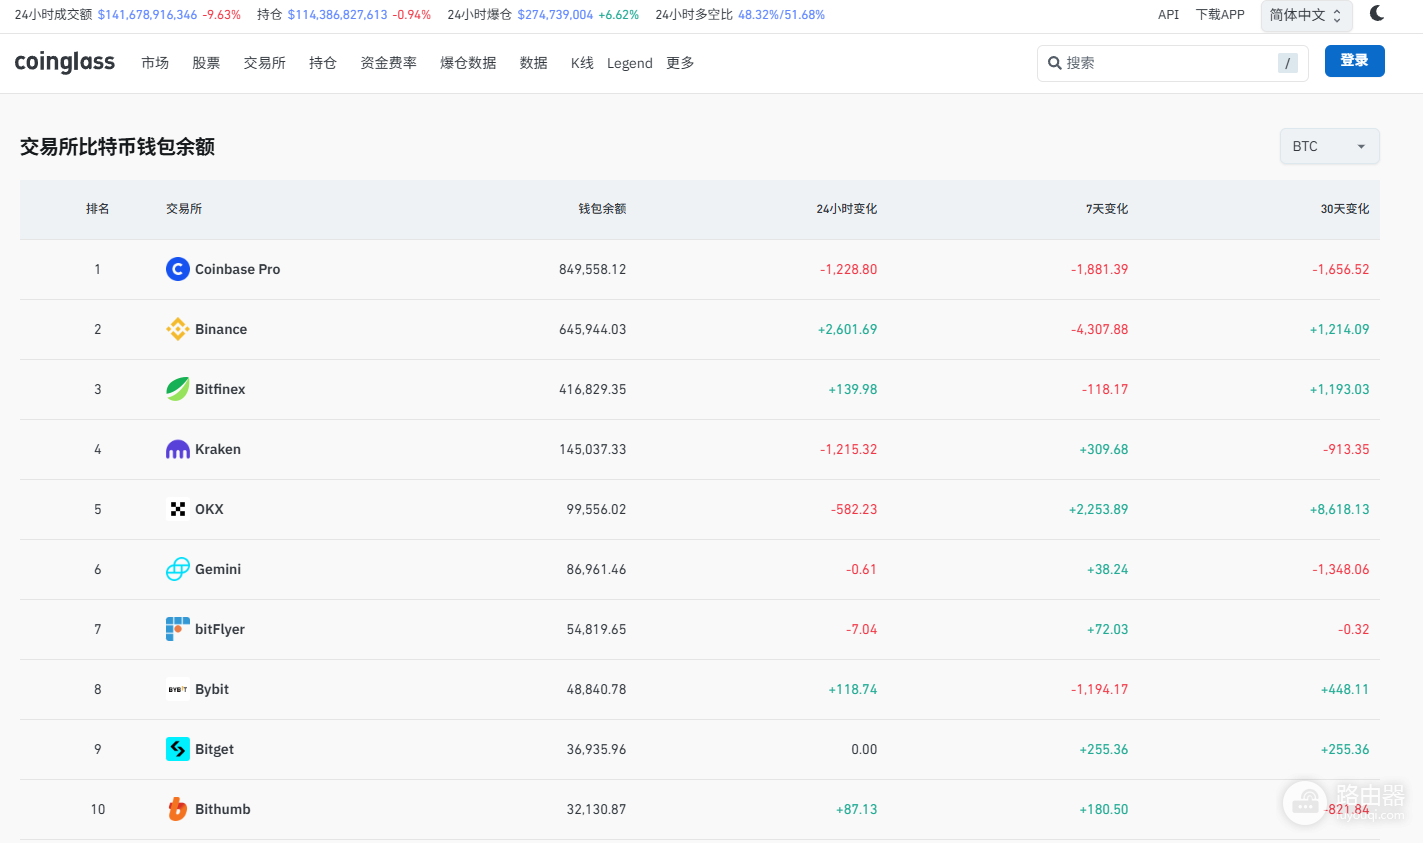1423x843 pixels.
Task: Open the BTC coin selector dropdown
Action: tap(1329, 146)
